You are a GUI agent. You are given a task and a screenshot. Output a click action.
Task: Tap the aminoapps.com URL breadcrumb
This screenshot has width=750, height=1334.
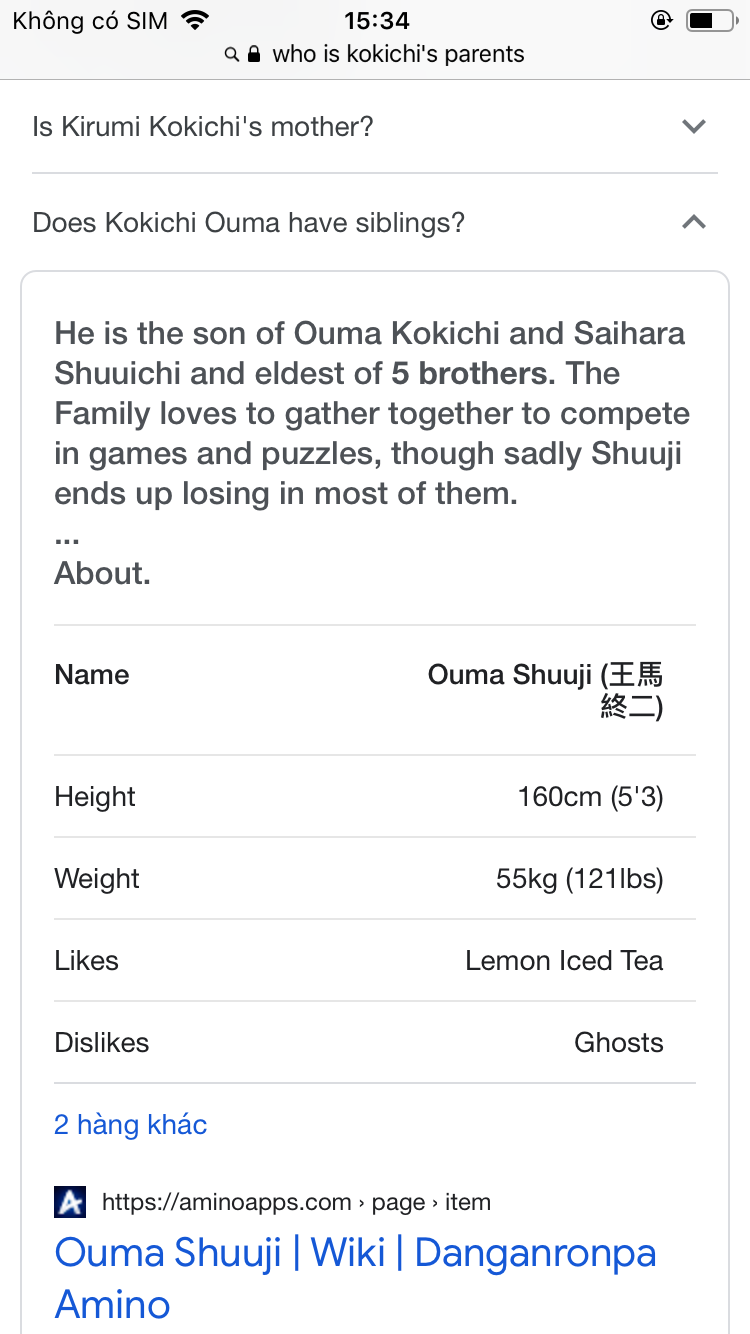(x=296, y=1201)
